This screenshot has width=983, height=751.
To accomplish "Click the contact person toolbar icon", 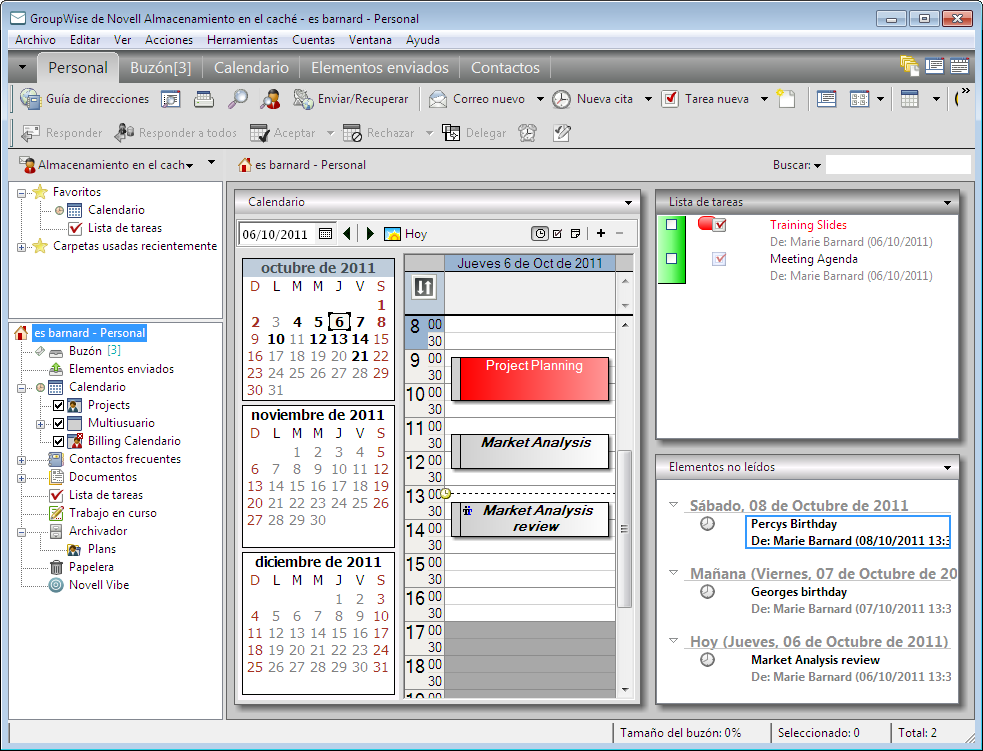I will [270, 99].
